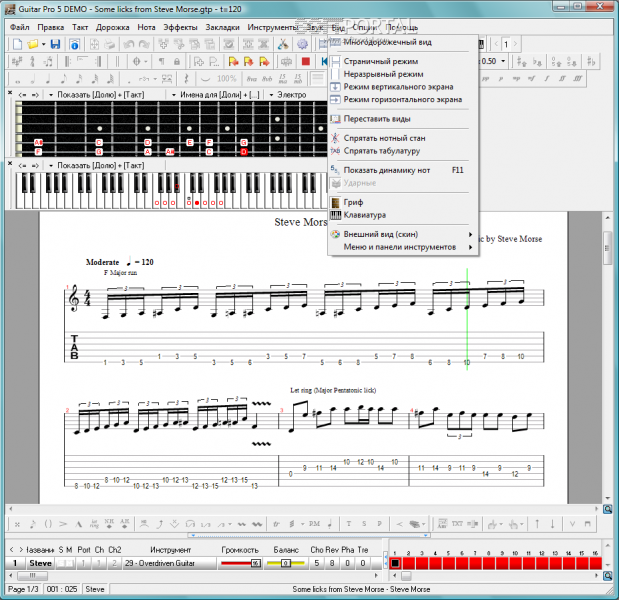
Task: Select Страничный режим menu entry
Action: click(x=381, y=61)
